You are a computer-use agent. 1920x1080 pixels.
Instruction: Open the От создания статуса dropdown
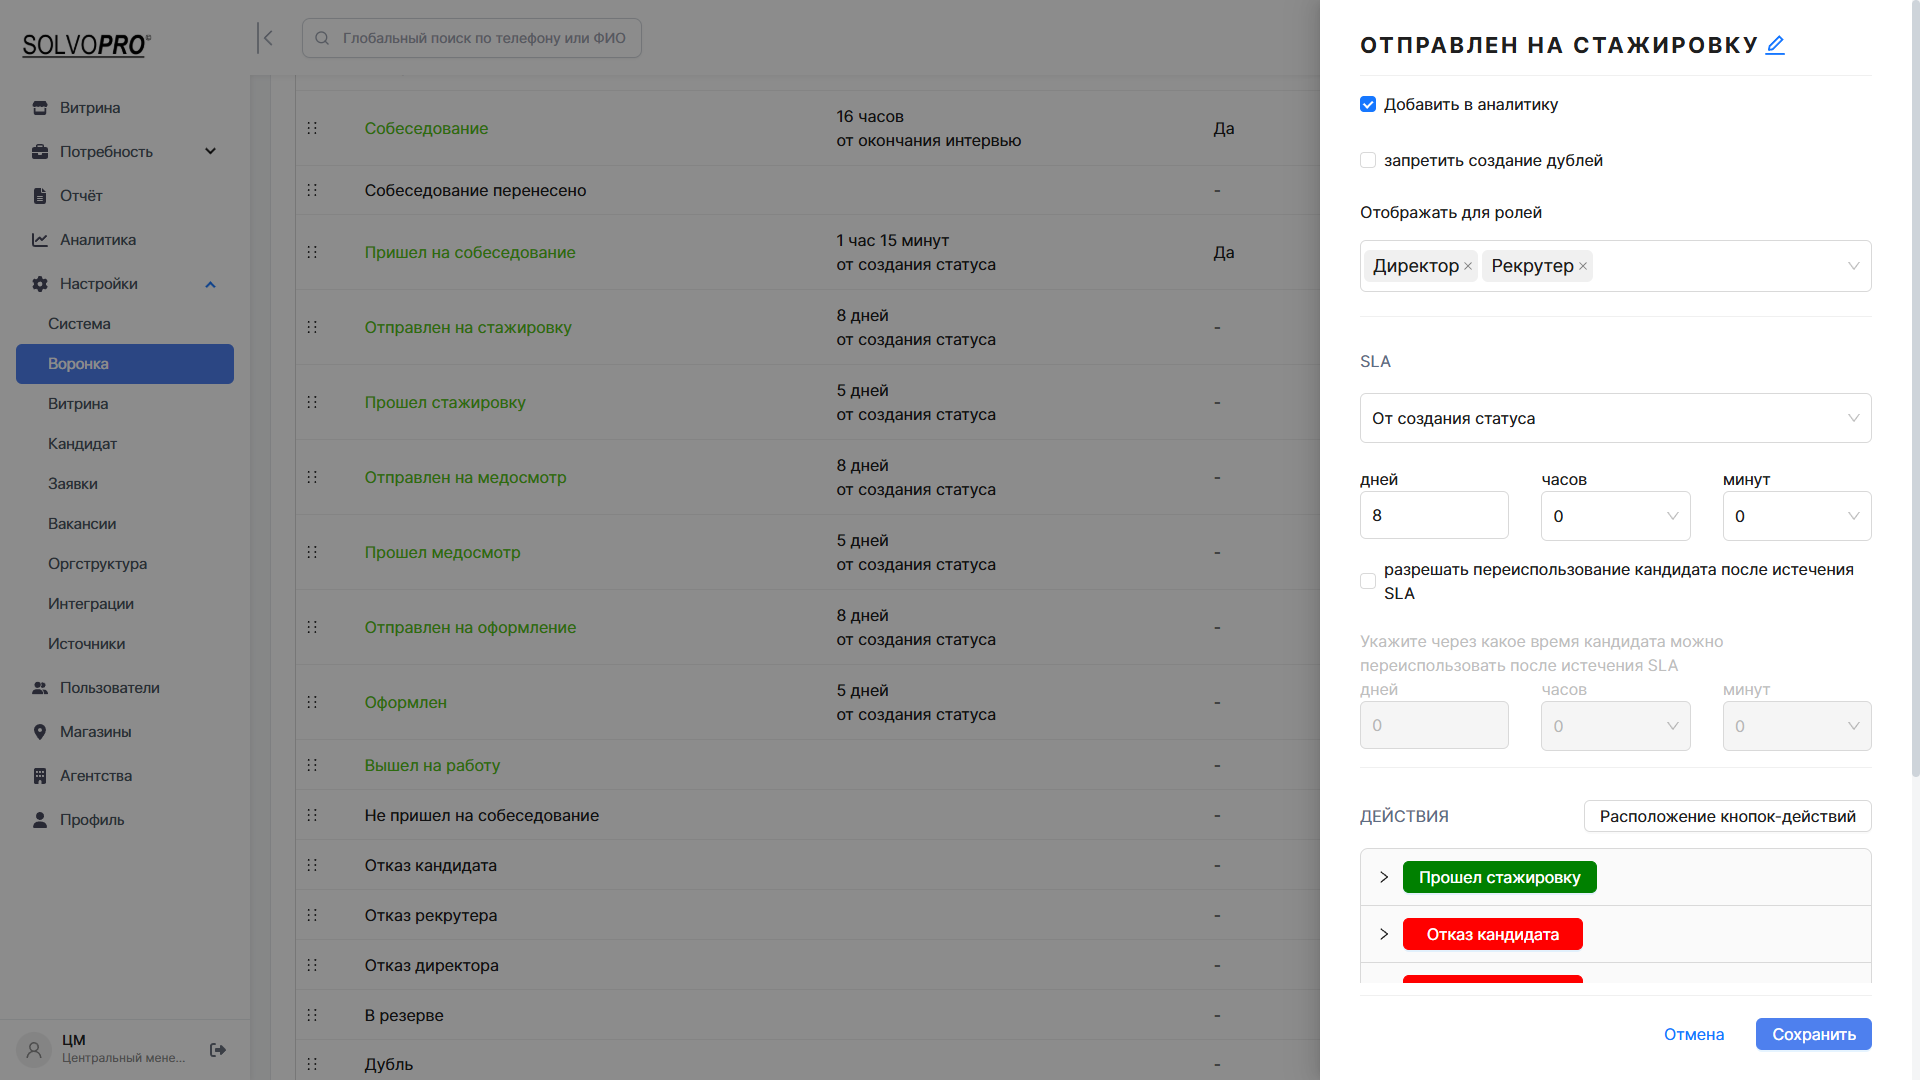pos(1615,418)
